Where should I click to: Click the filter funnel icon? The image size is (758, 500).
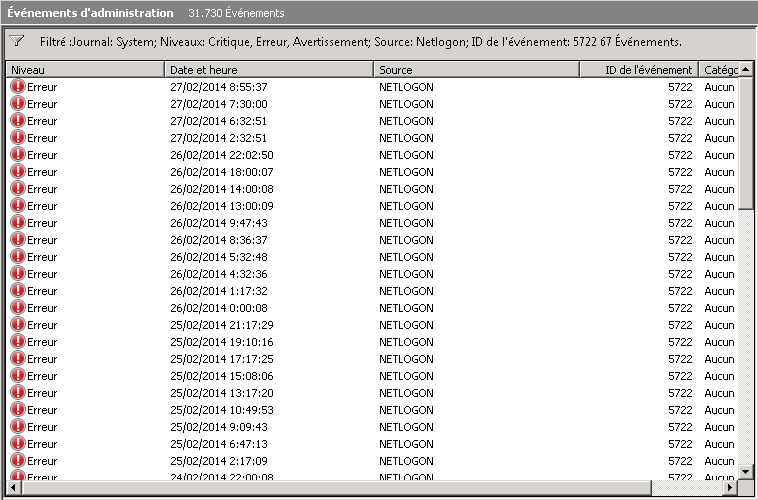coord(17,41)
